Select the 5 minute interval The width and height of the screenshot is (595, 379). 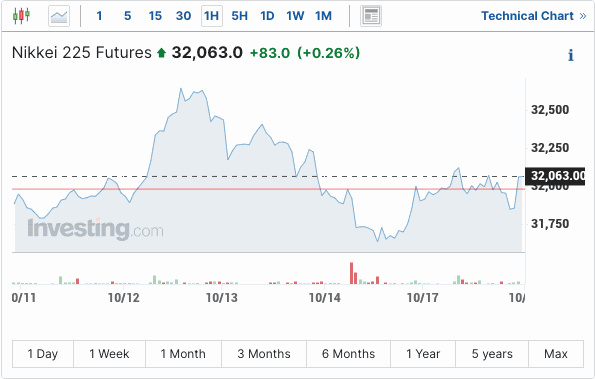(128, 16)
